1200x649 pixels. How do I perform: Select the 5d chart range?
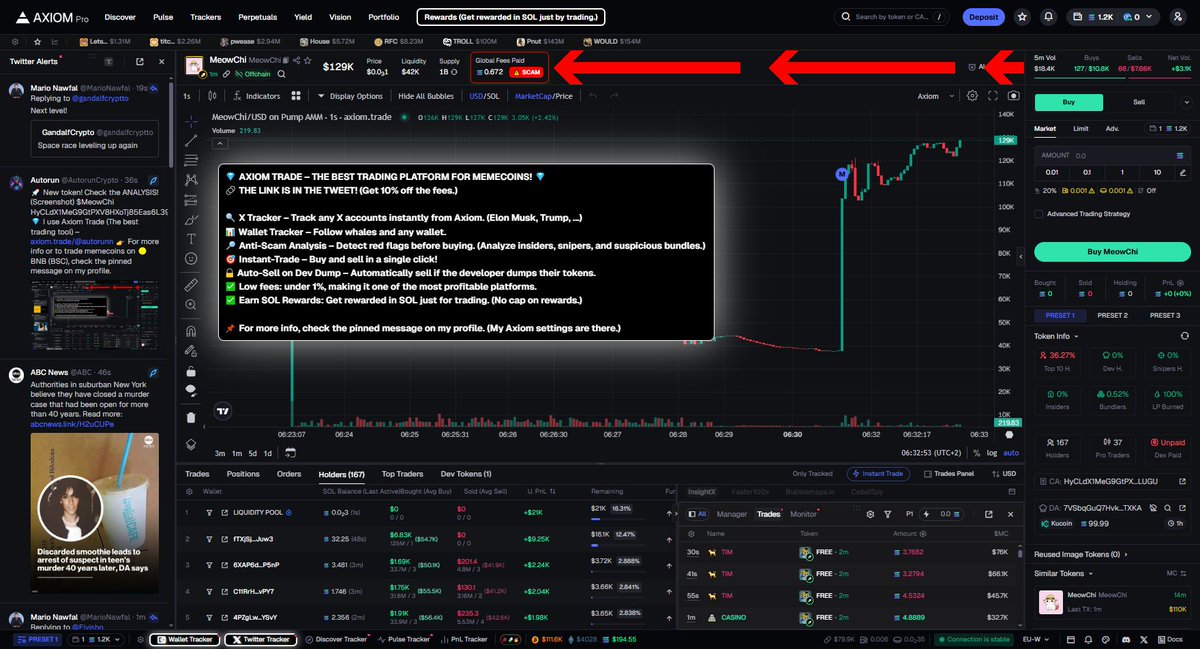251,453
